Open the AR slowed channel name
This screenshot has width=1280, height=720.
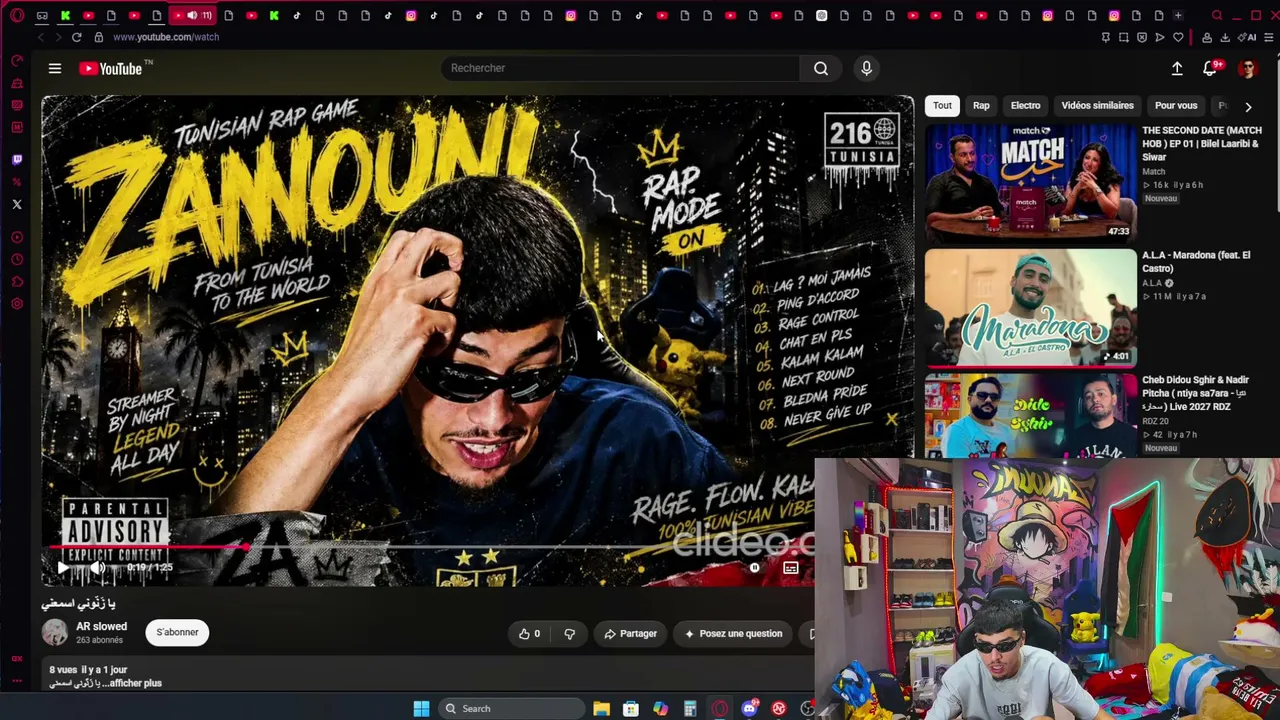click(x=101, y=626)
